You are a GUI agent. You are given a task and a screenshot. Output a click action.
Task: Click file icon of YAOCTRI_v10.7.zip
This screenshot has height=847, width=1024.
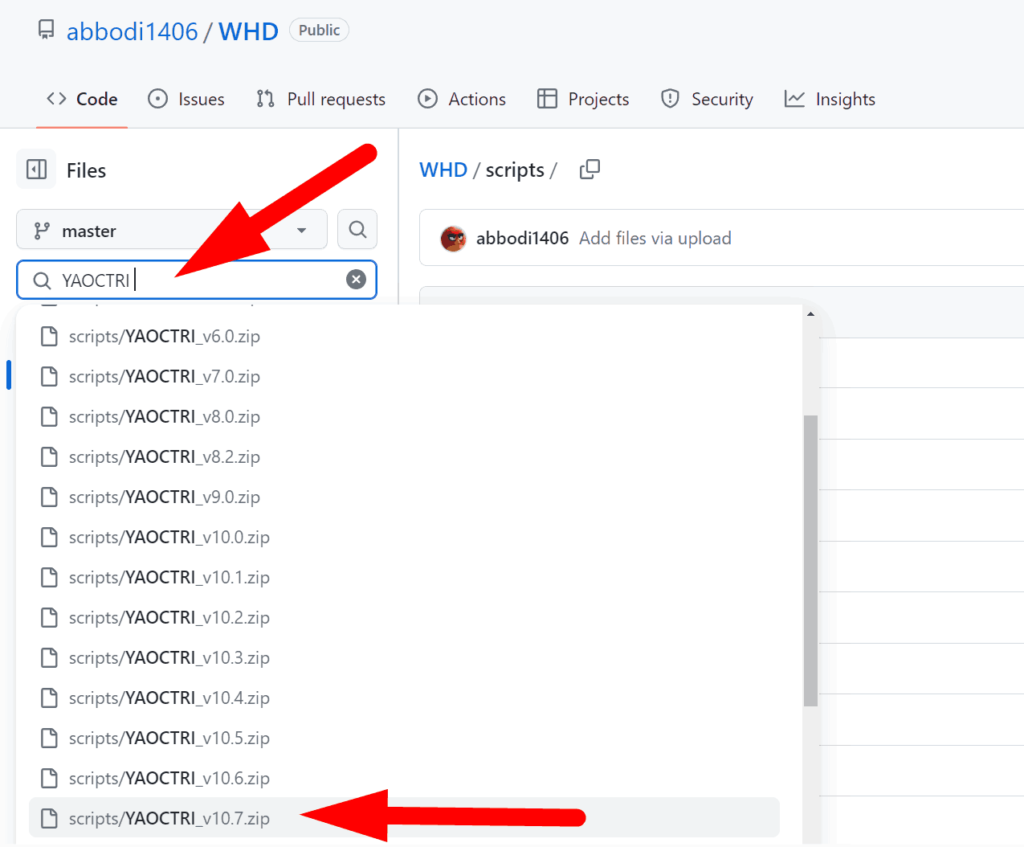click(49, 818)
